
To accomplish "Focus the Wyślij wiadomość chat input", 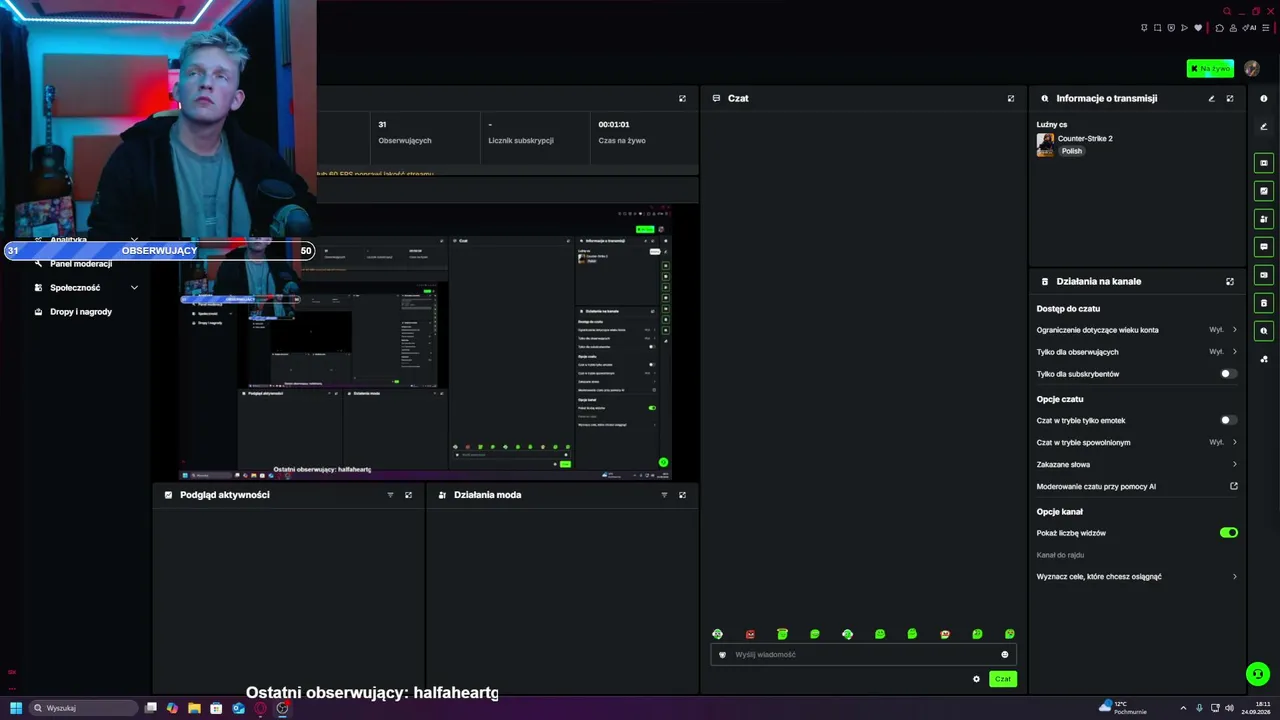I will click(863, 655).
